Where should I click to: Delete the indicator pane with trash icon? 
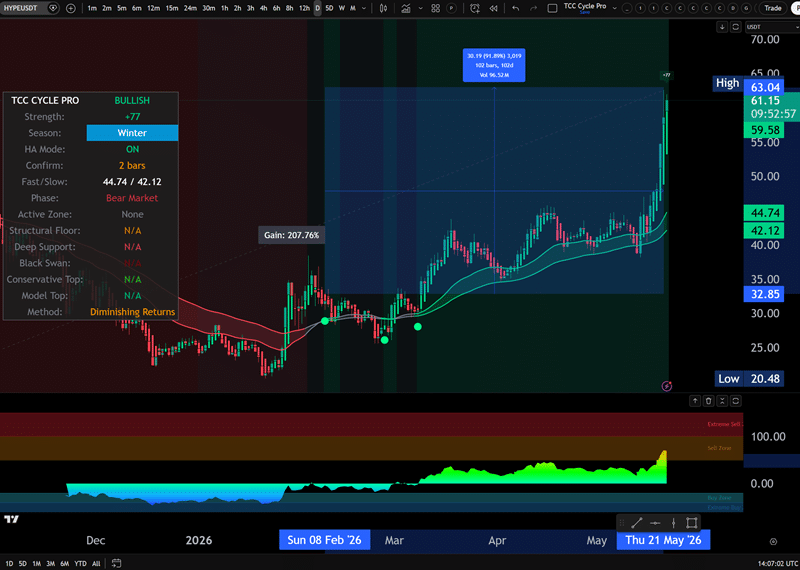(x=708, y=401)
